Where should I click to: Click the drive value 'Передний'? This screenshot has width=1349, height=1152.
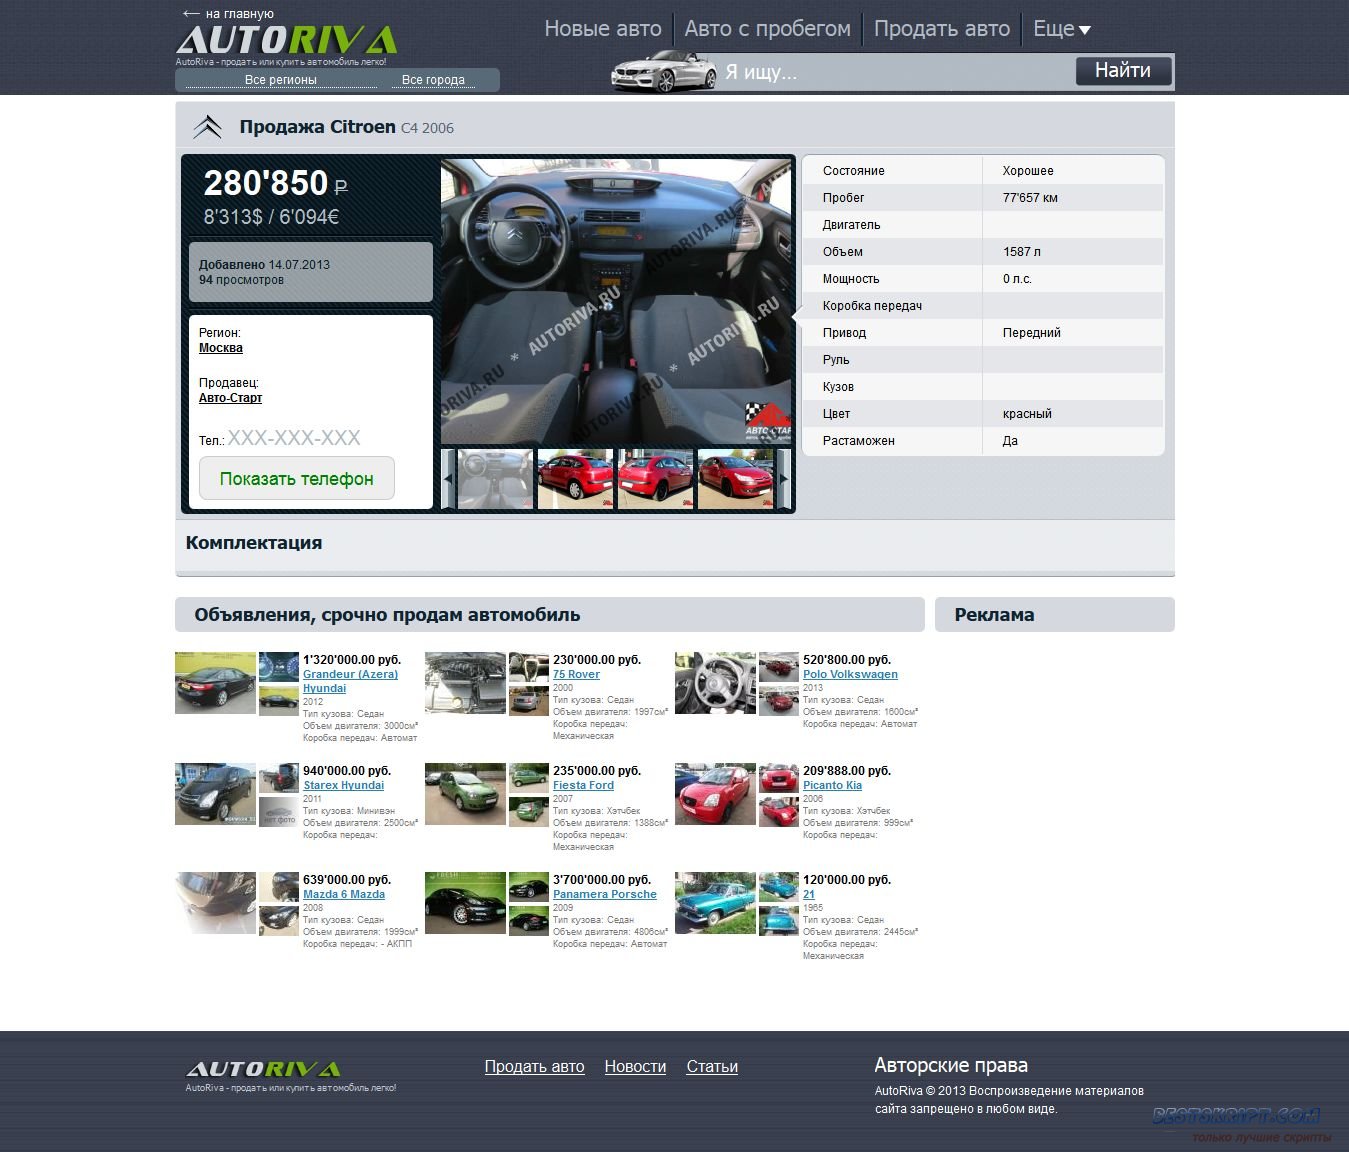pyautogui.click(x=1032, y=333)
